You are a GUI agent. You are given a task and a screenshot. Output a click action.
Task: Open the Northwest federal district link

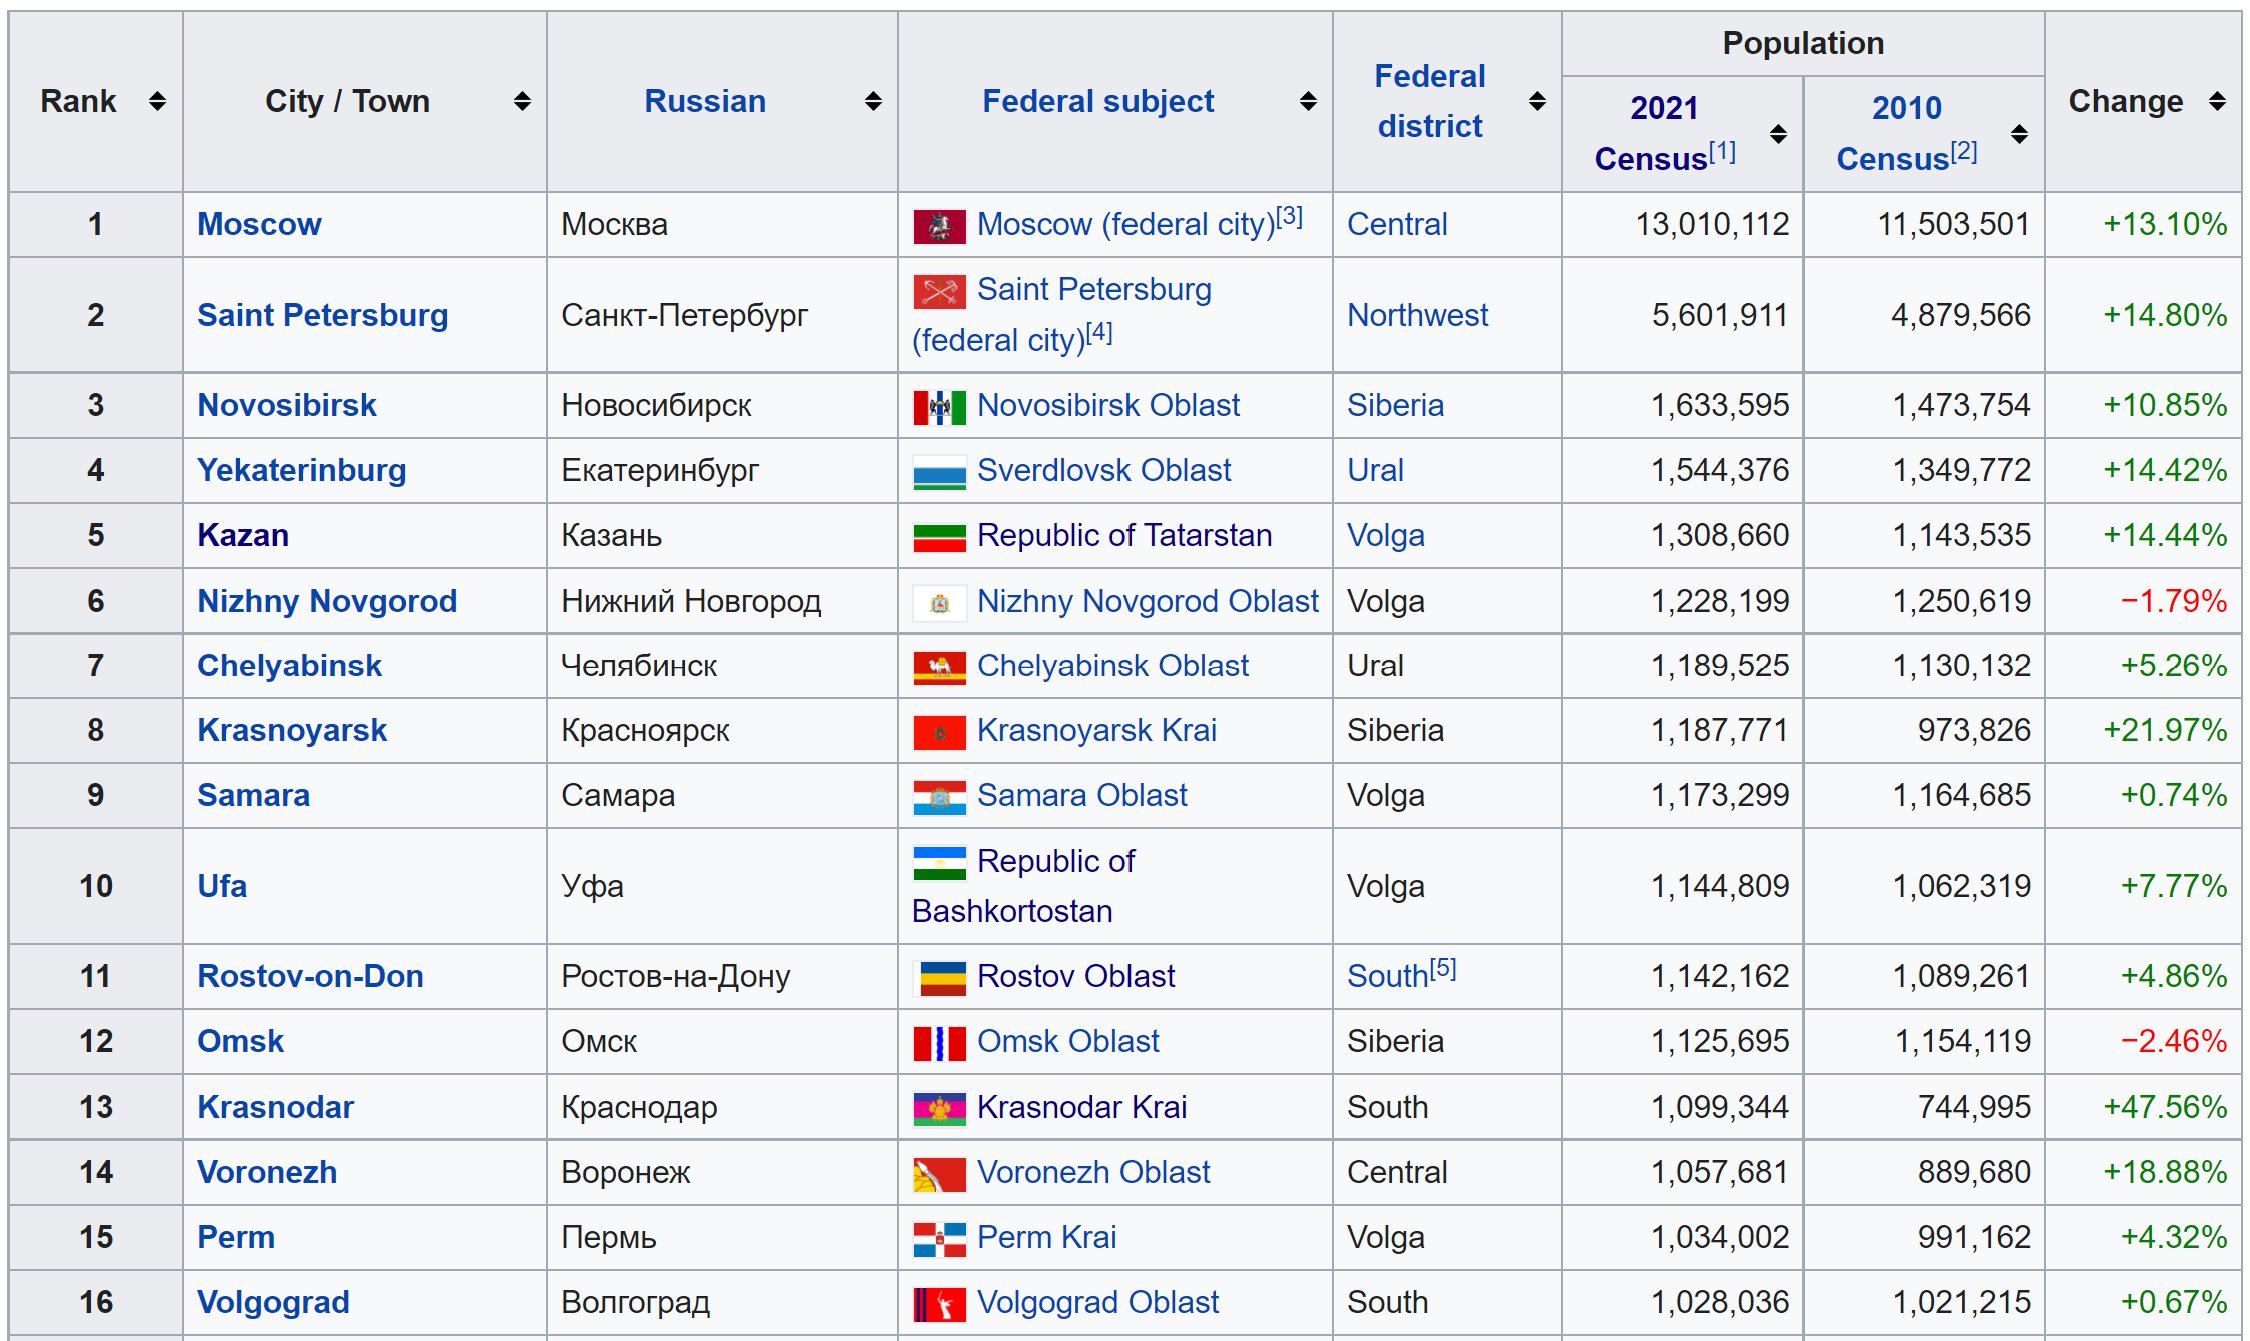point(1417,315)
